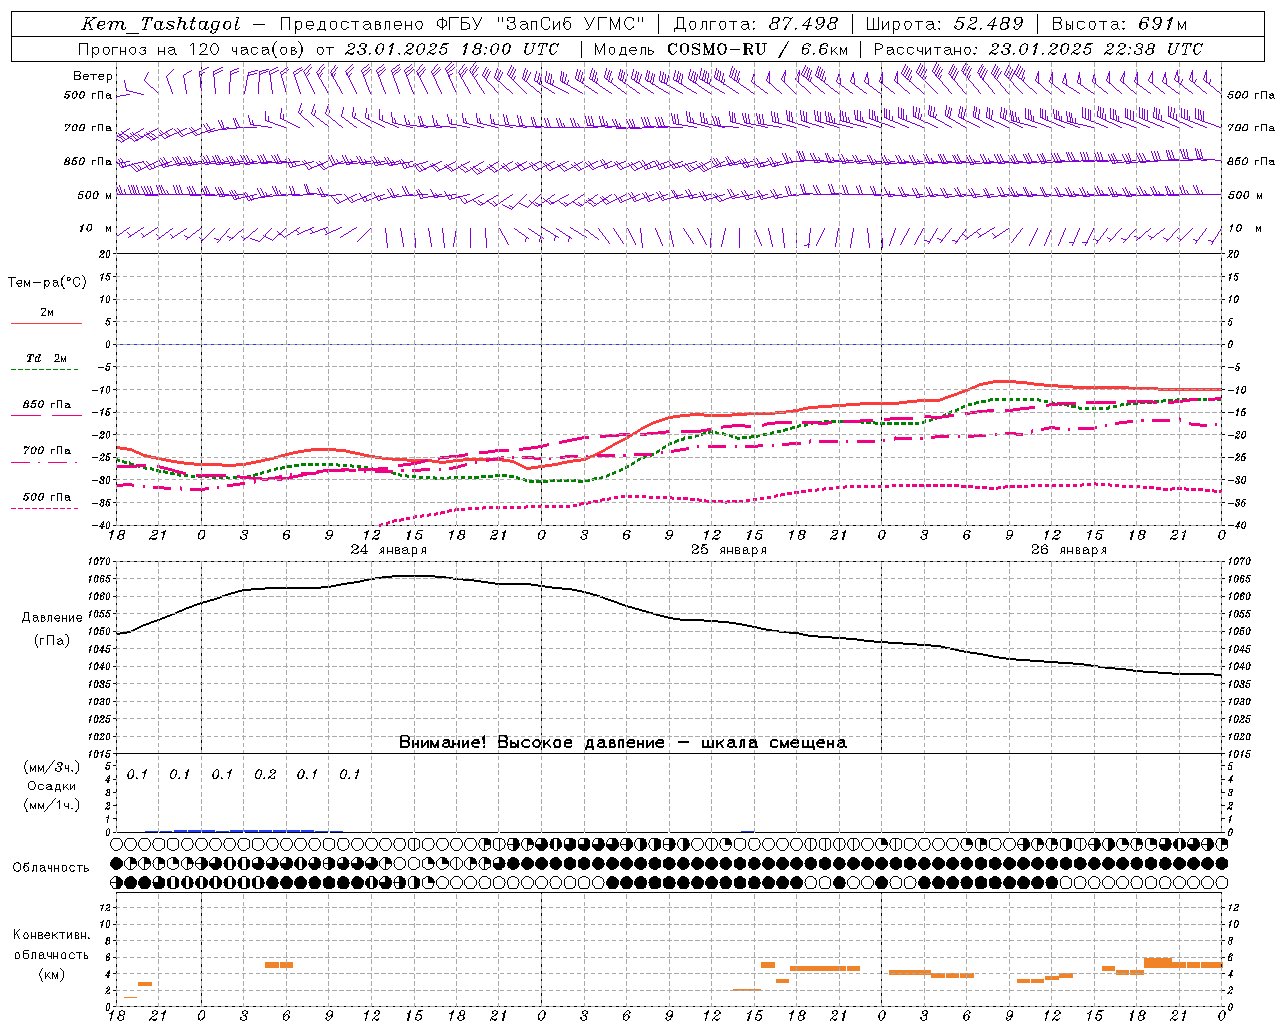Click the 'Тем-ра(°C)' temperature panel label
The image size is (1280, 1024).
[x=47, y=283]
